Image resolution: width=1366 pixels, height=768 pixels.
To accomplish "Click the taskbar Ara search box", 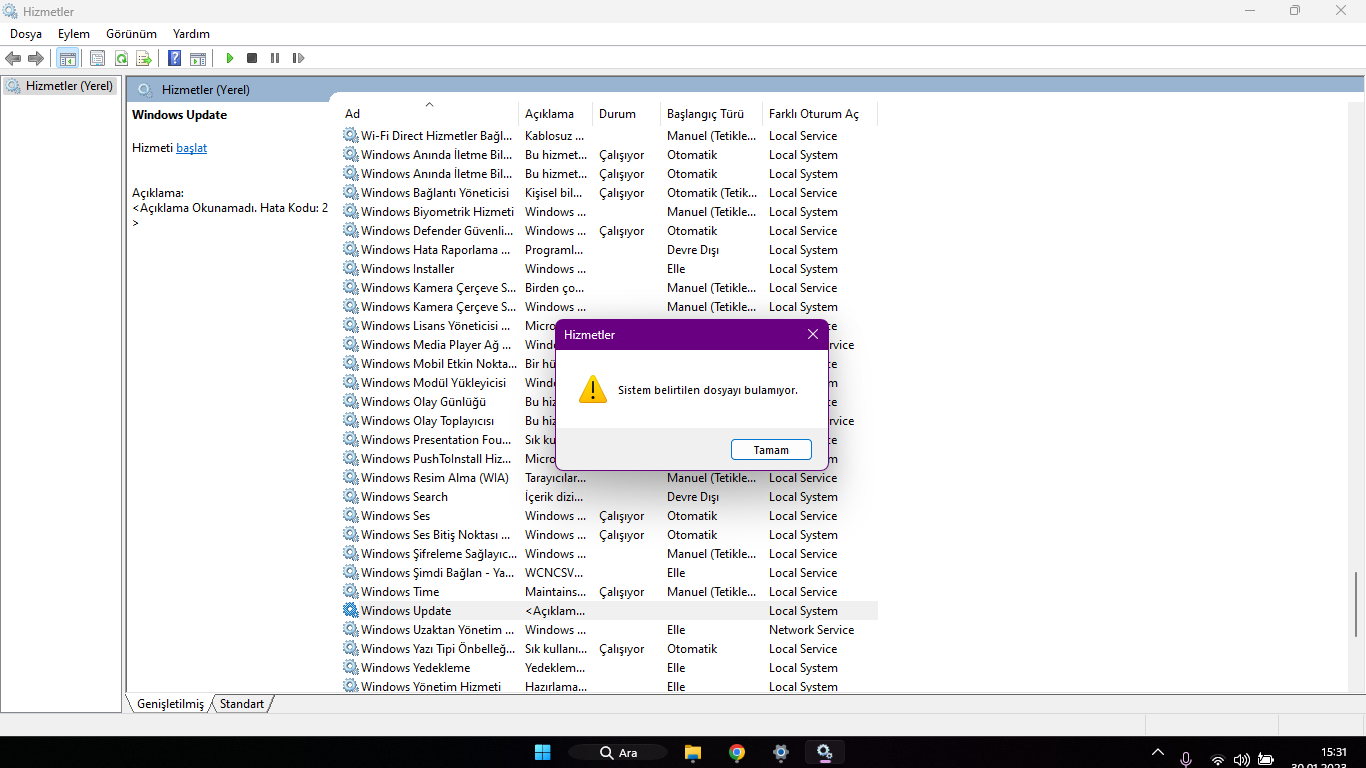I will pyautogui.click(x=617, y=752).
